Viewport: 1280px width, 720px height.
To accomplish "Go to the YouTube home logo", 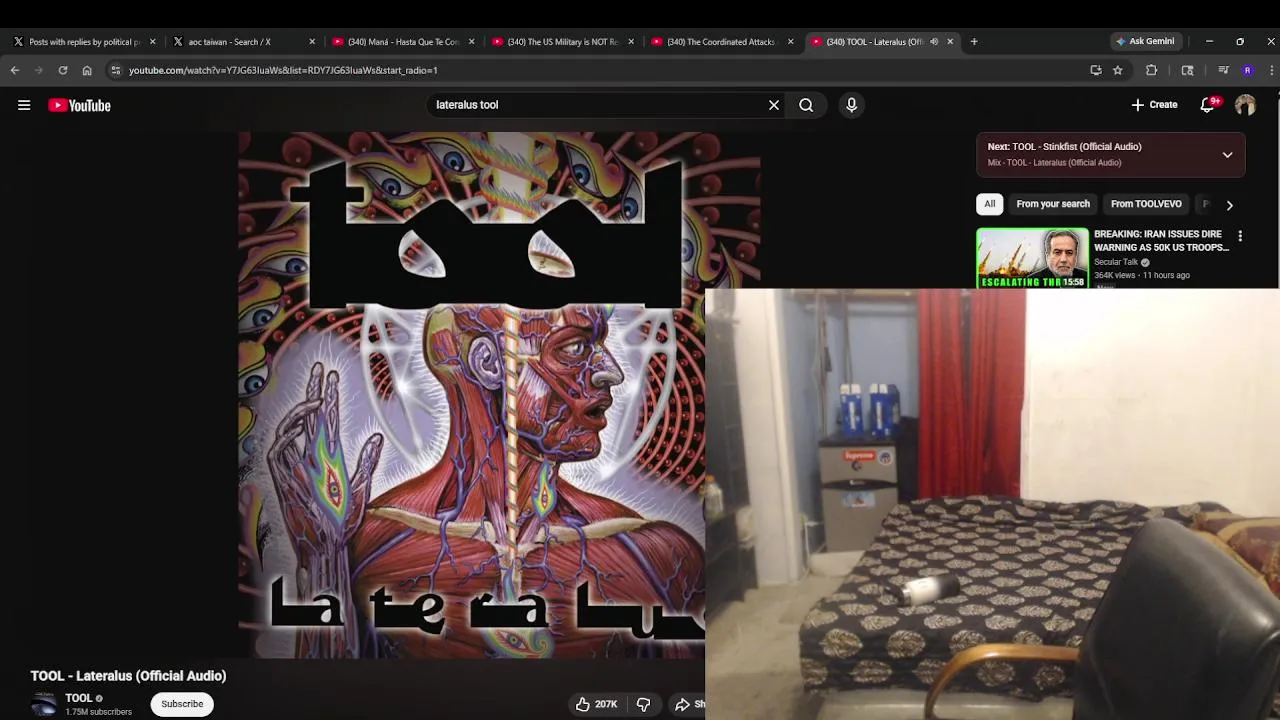I will 79,105.
